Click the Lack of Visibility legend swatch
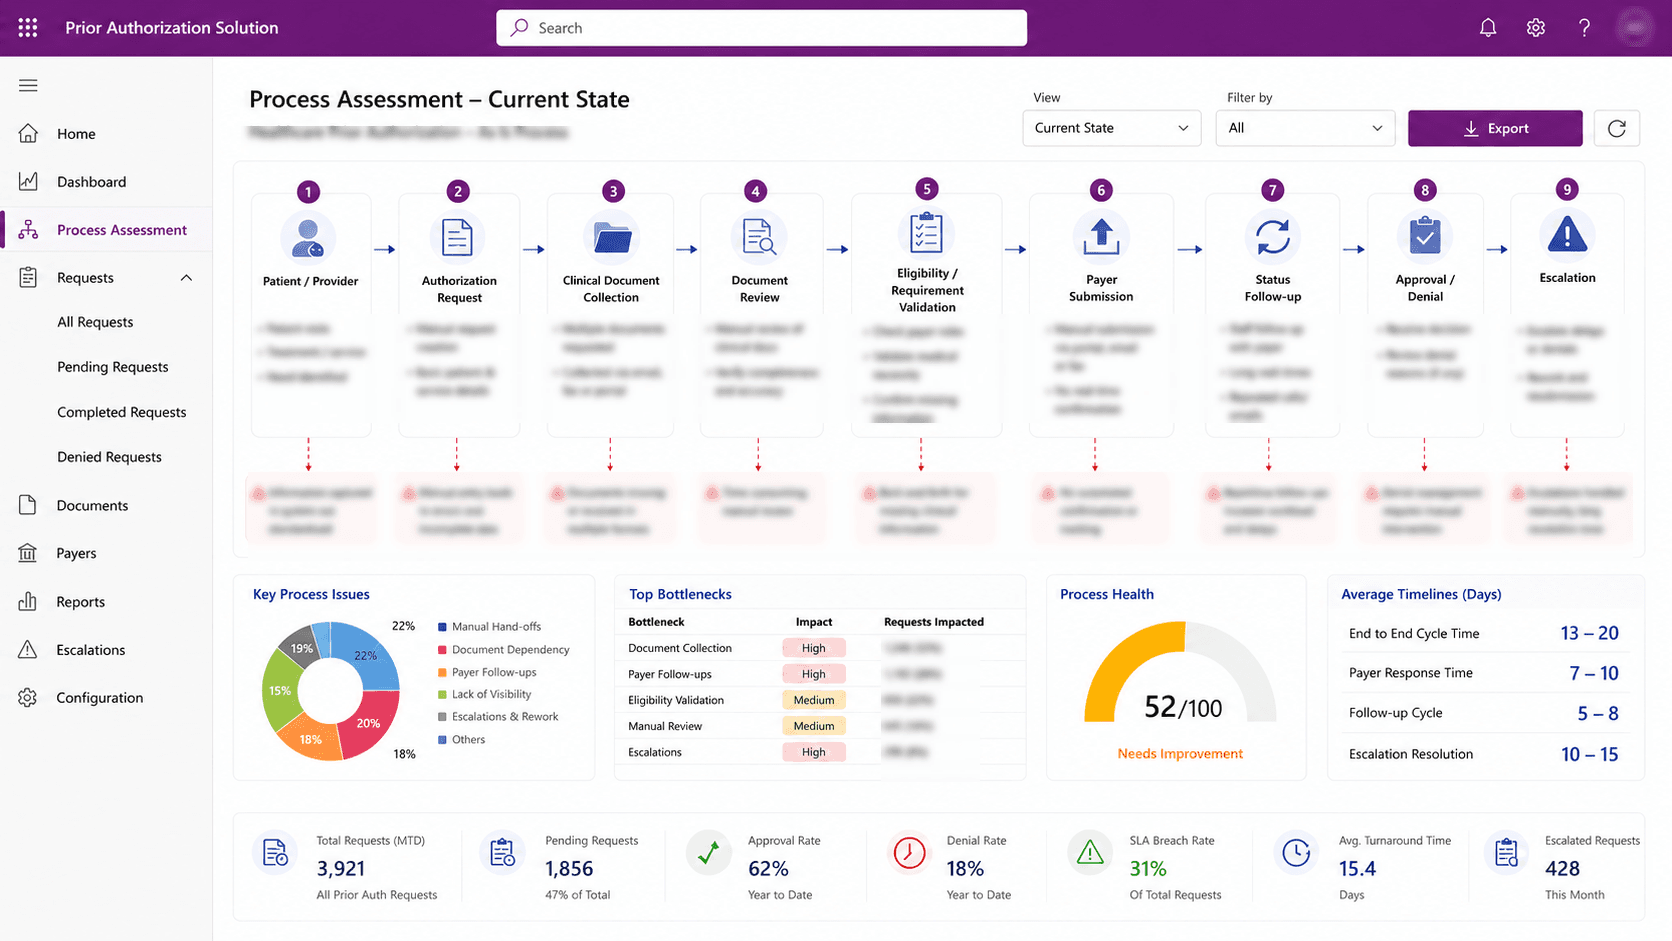Image resolution: width=1672 pixels, height=941 pixels. (x=442, y=694)
